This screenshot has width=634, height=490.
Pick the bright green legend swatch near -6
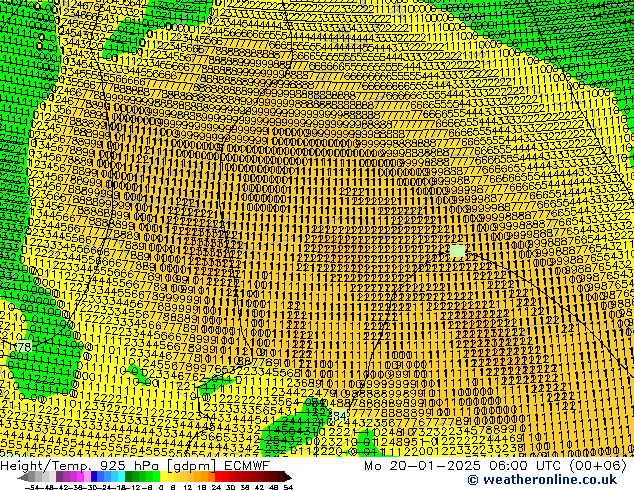156,477
